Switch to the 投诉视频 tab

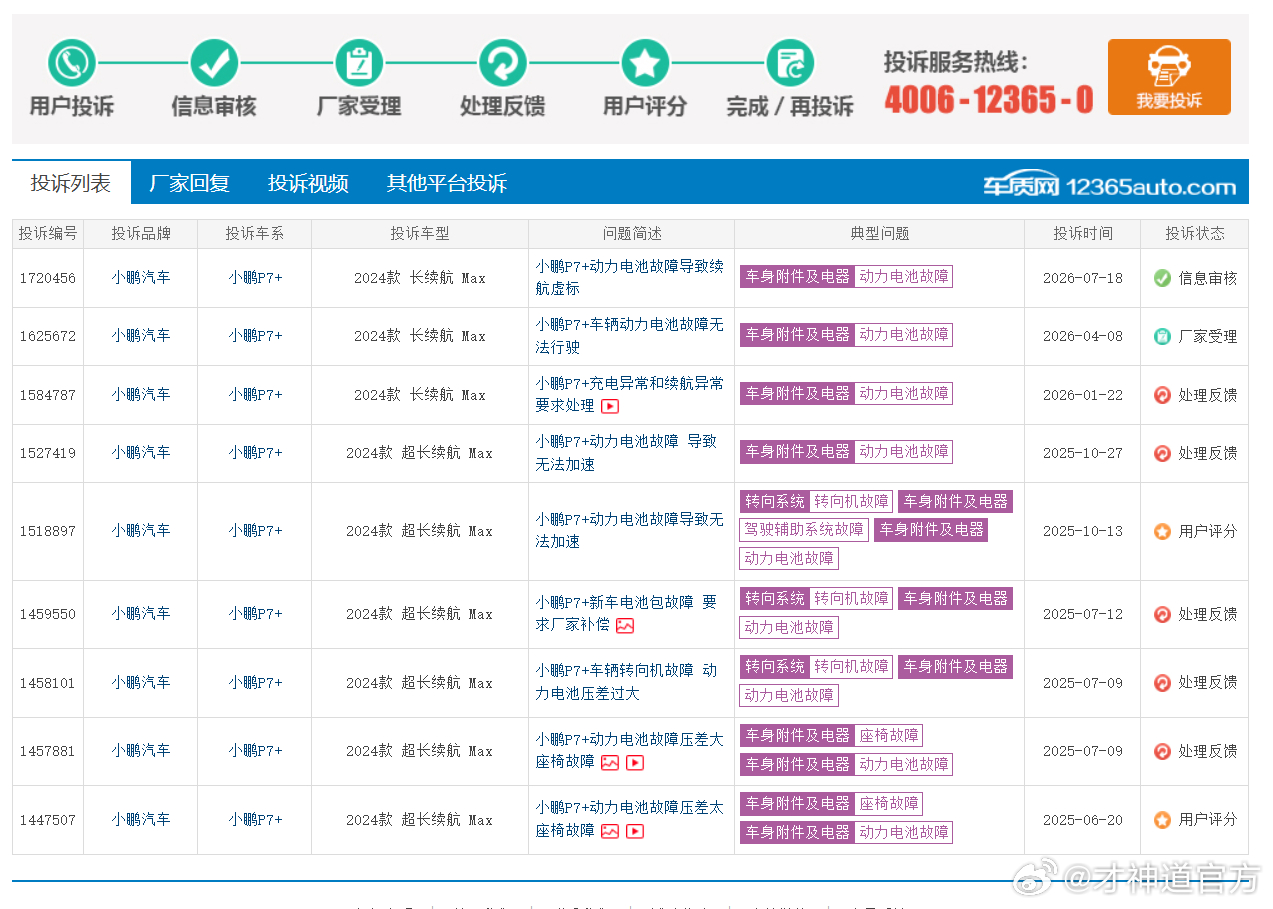pos(308,183)
